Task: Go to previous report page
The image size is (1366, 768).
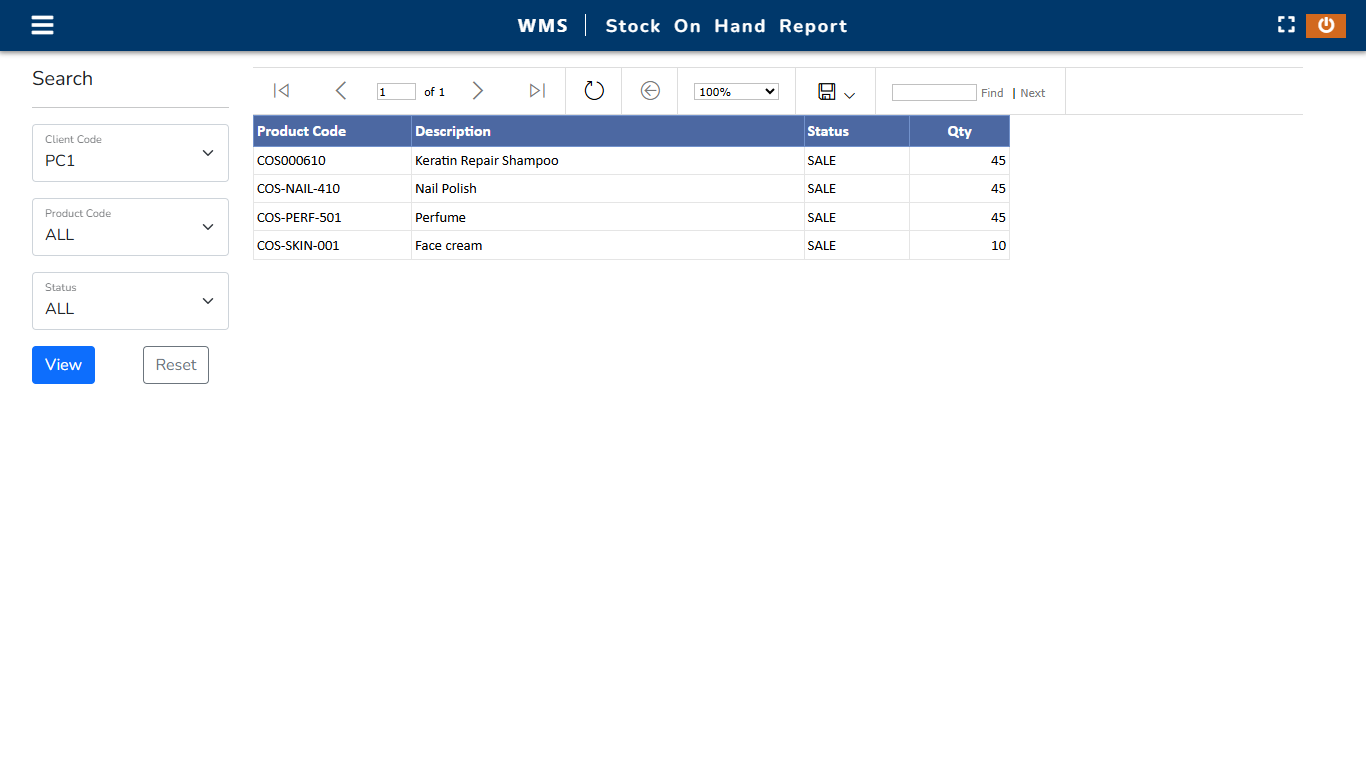Action: (x=340, y=91)
